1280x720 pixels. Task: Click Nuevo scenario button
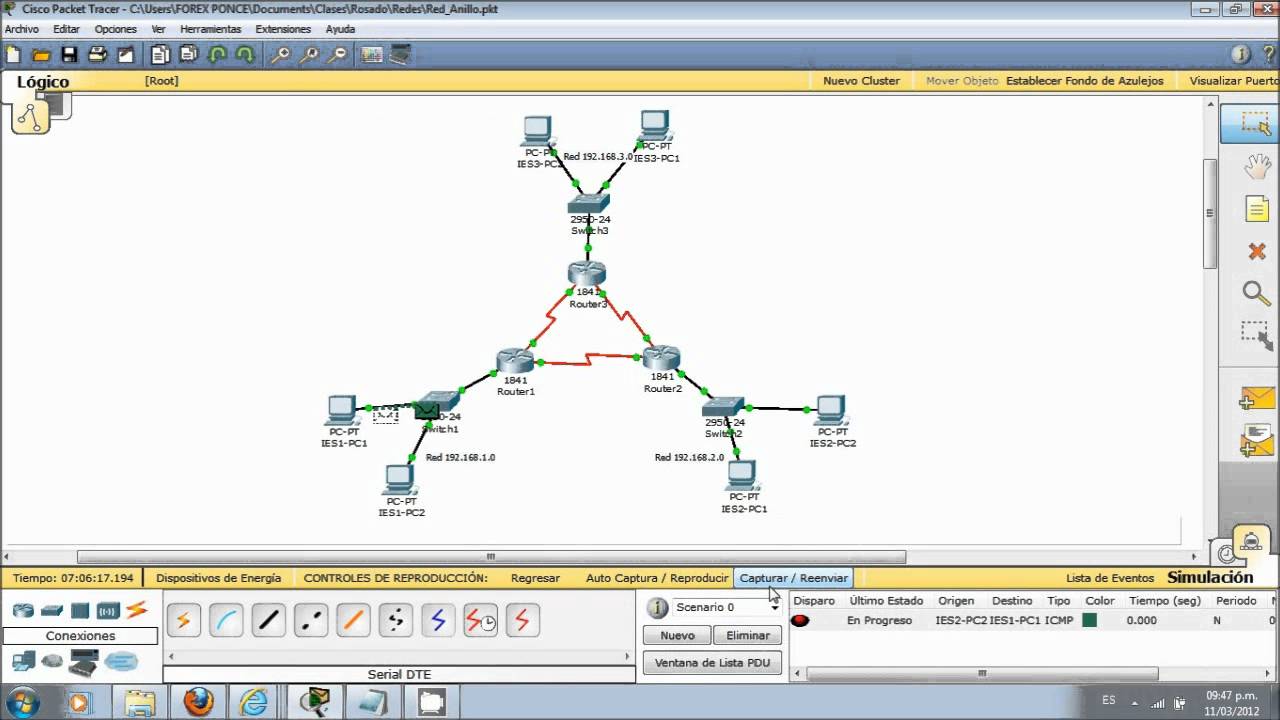[x=677, y=635]
